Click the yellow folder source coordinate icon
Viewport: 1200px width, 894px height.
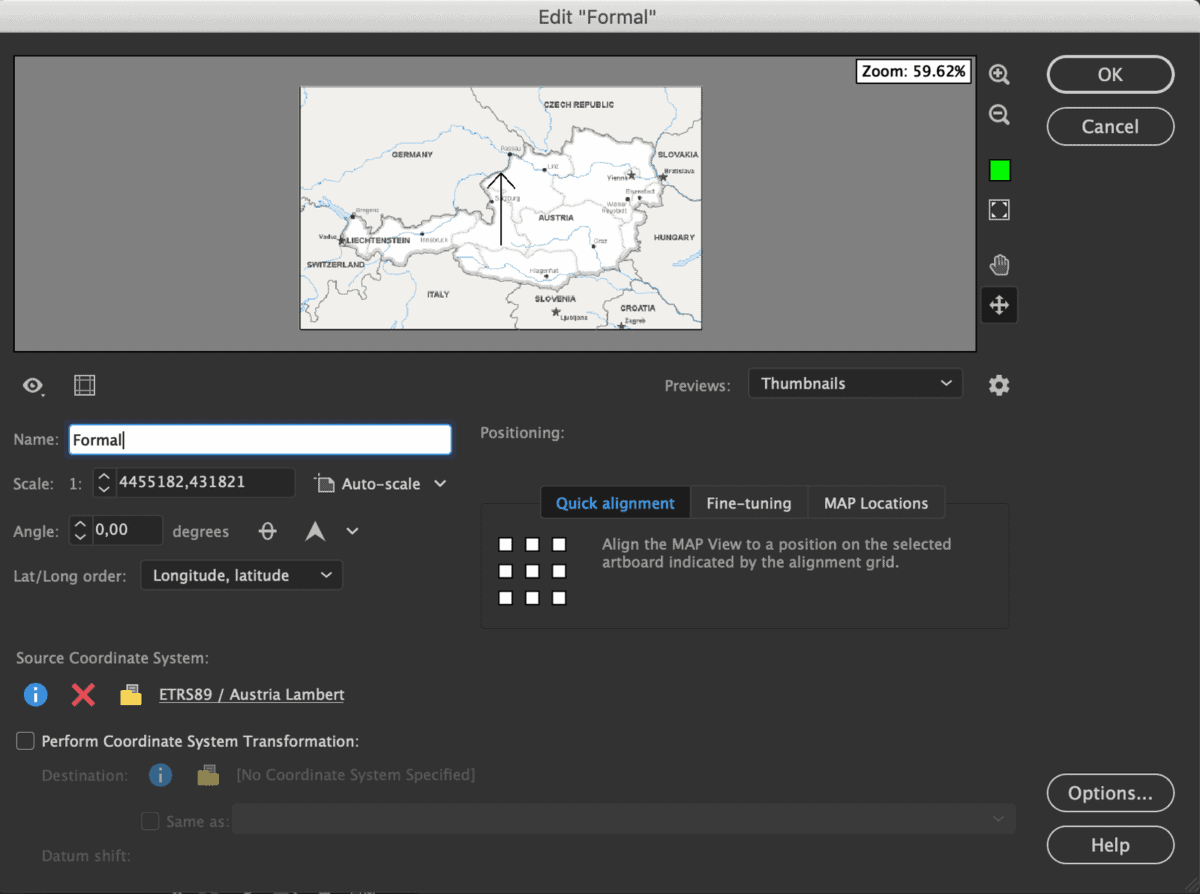point(130,695)
